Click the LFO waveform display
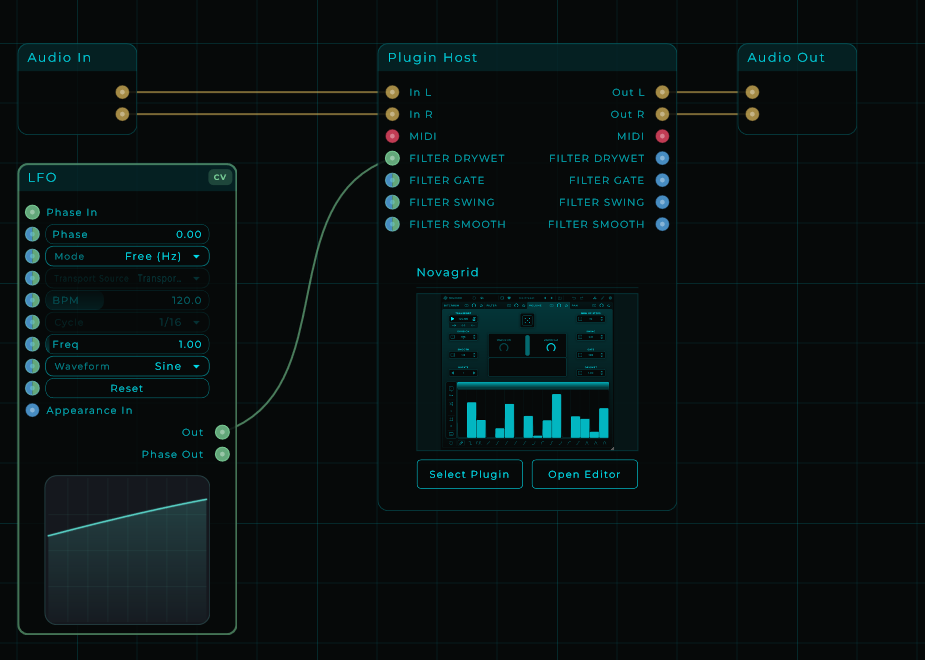This screenshot has height=660, width=925. [x=127, y=550]
